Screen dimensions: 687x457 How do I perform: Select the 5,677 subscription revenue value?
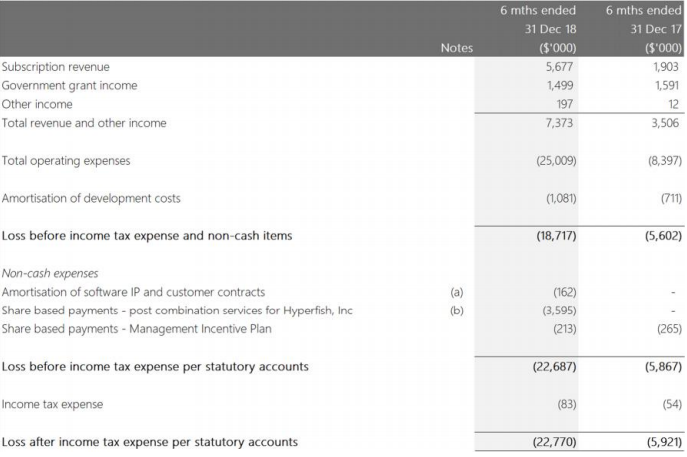559,67
